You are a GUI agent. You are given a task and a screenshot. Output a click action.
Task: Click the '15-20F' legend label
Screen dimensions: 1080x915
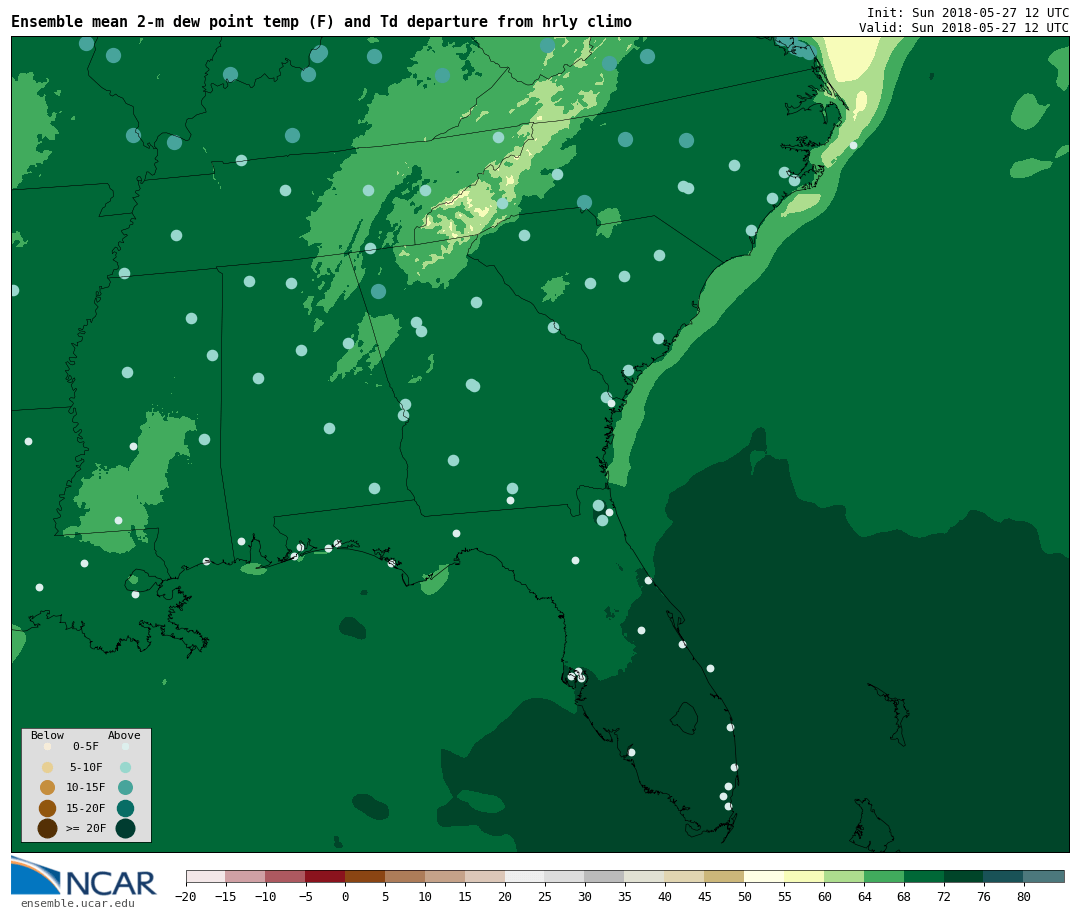pyautogui.click(x=86, y=808)
